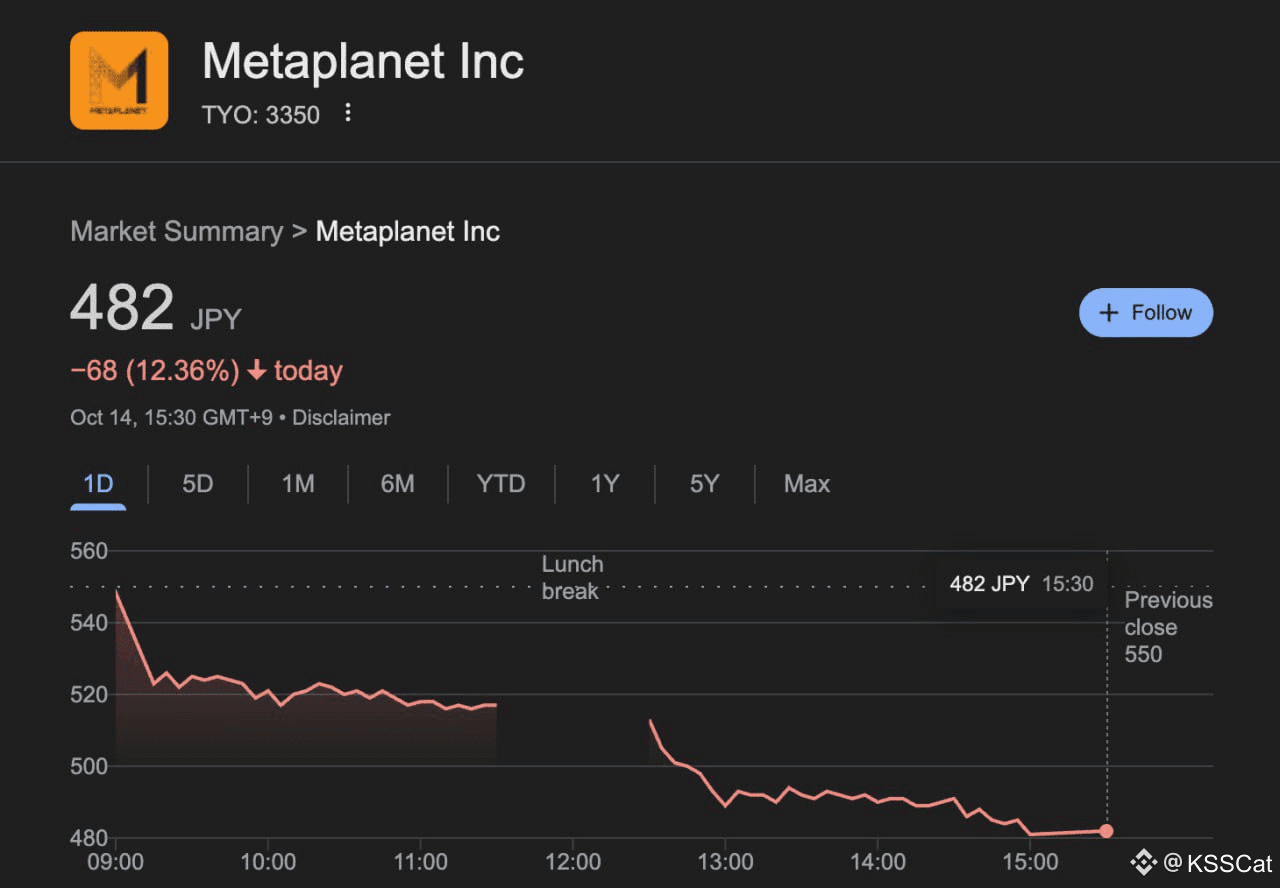Select the Max range tab
1280x888 pixels.
(806, 484)
